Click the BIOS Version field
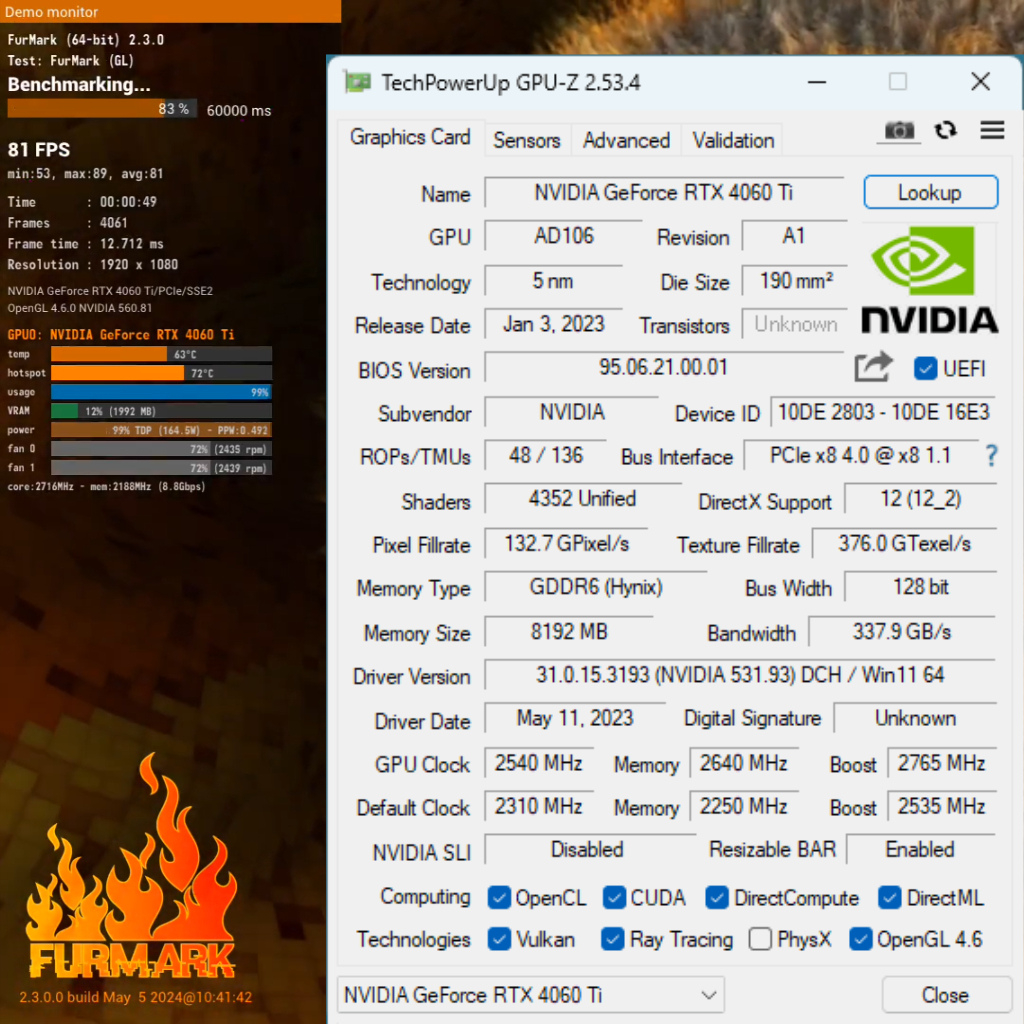 pos(664,367)
